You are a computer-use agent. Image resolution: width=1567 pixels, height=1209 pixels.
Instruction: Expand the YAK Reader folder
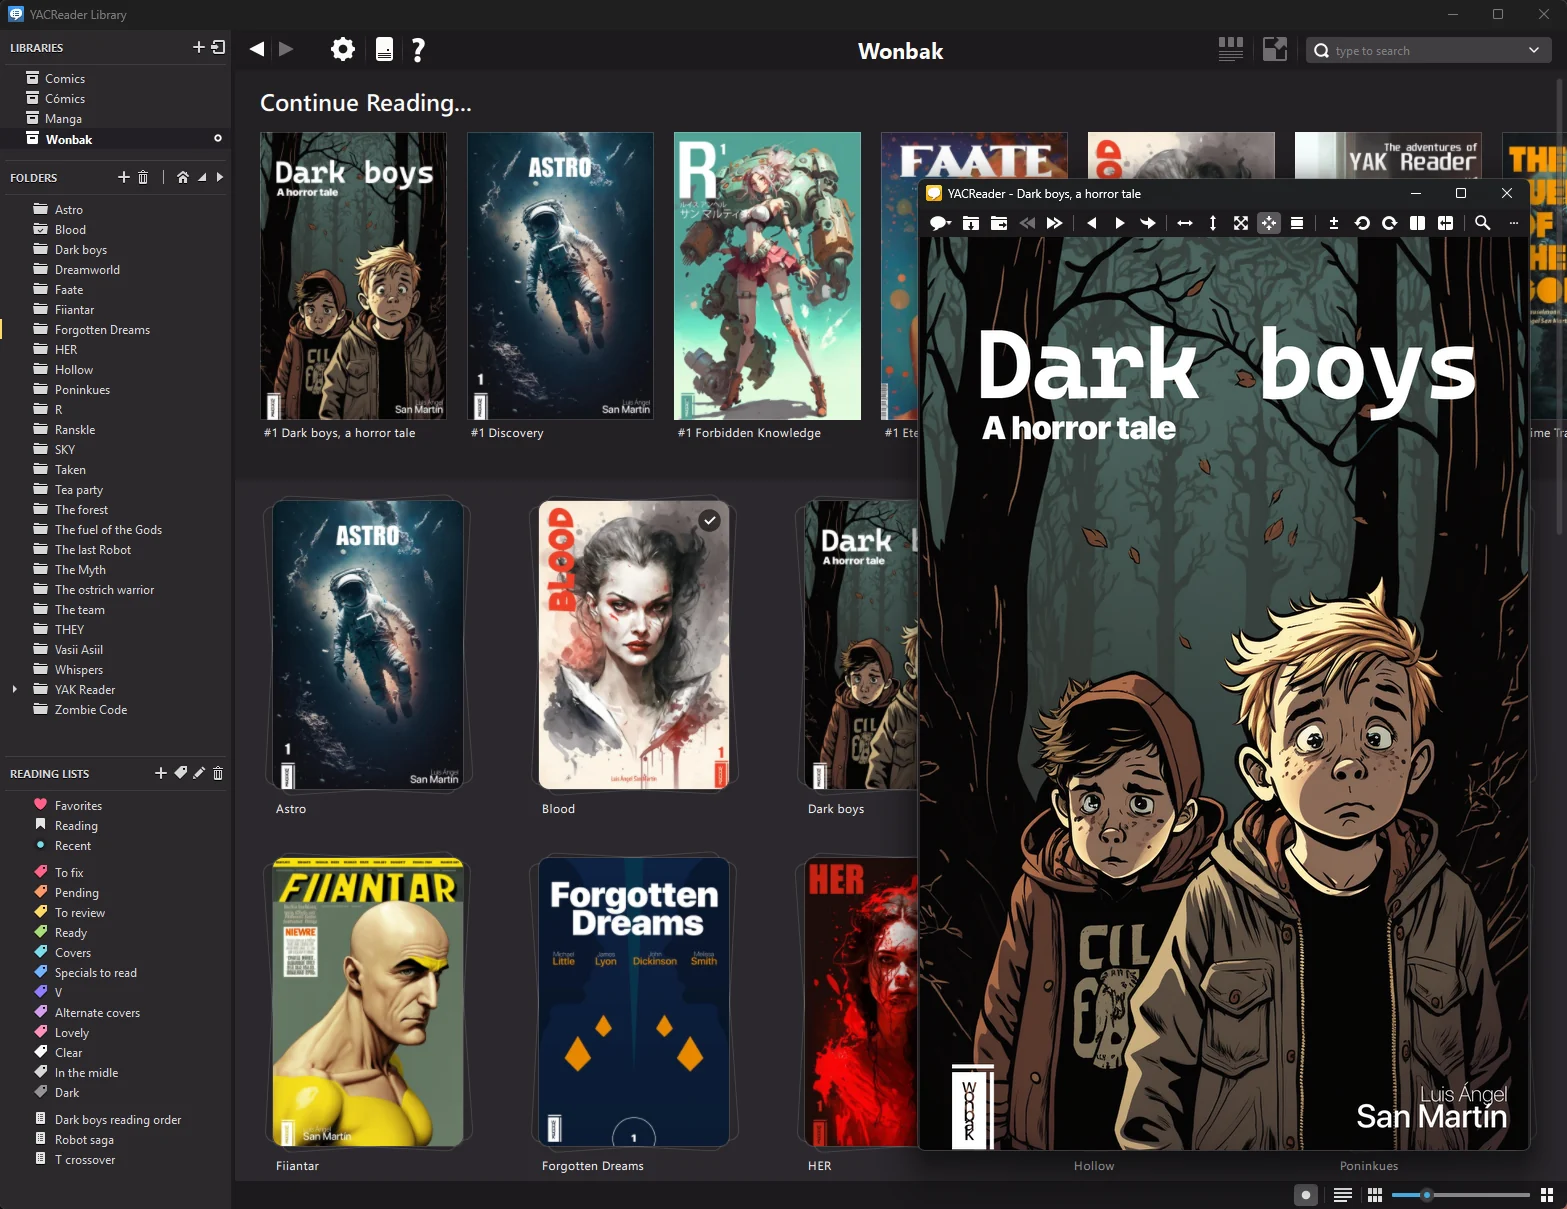click(14, 689)
